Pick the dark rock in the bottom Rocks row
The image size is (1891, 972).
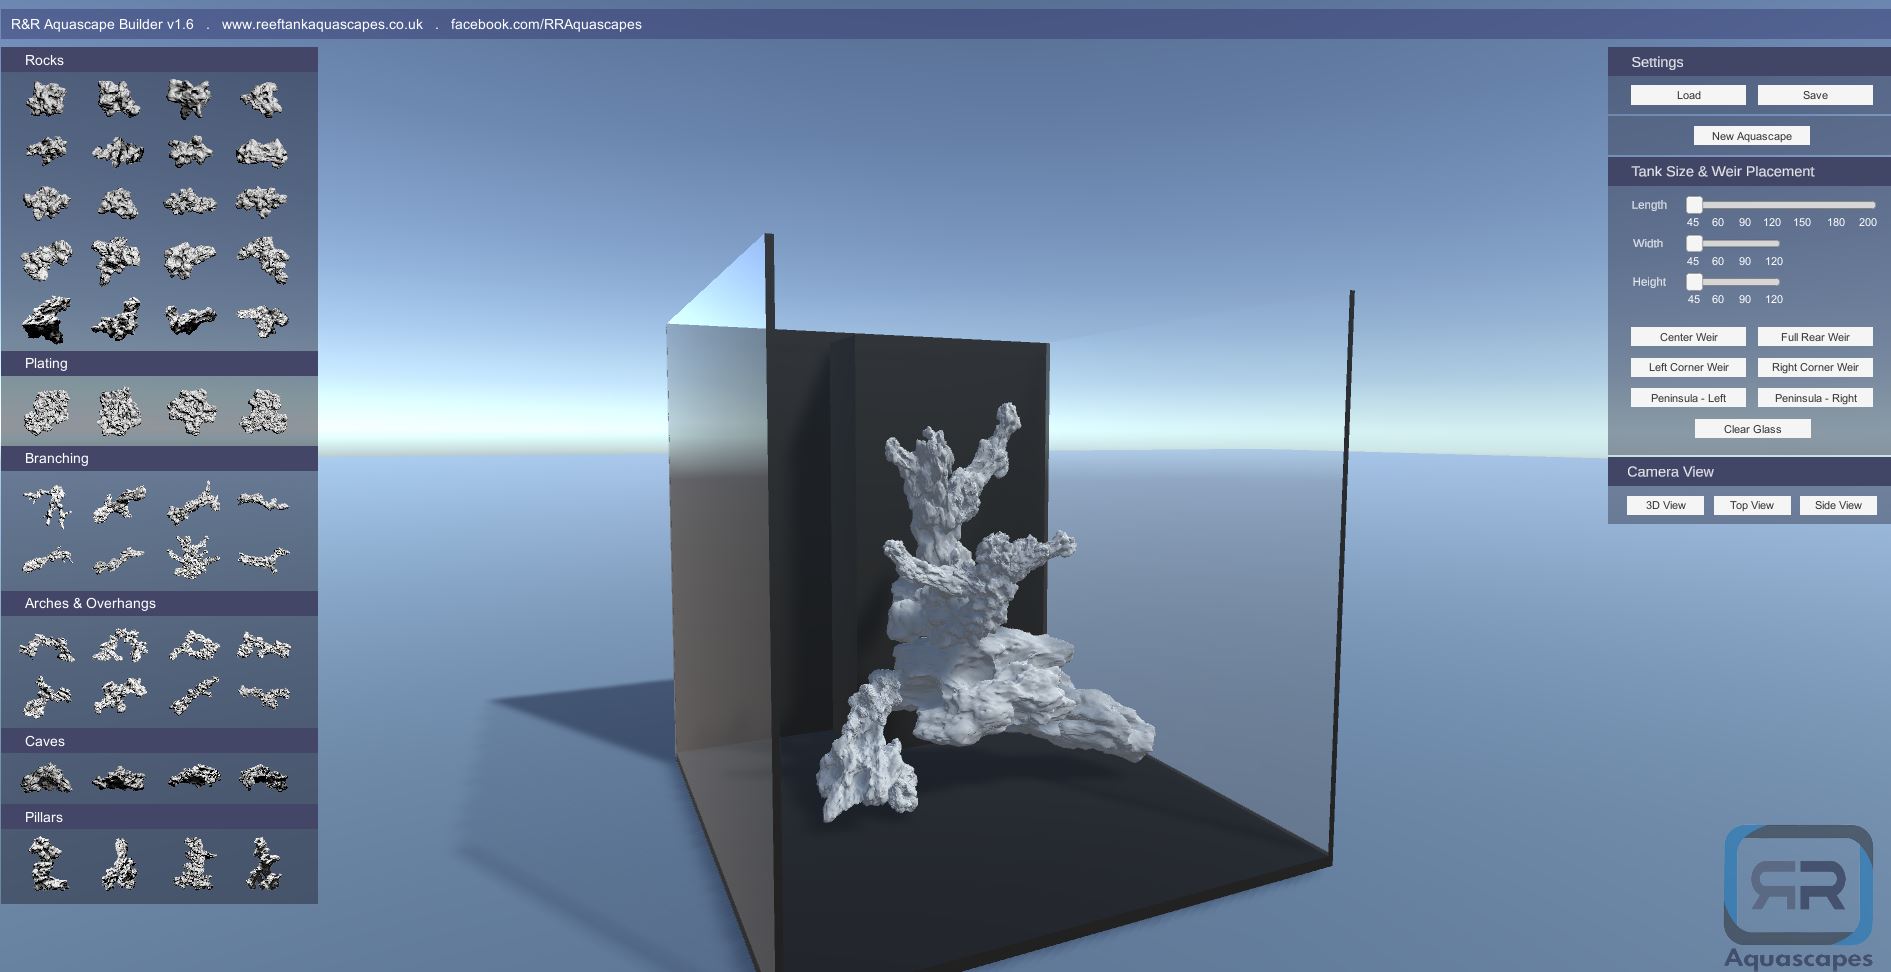46,319
